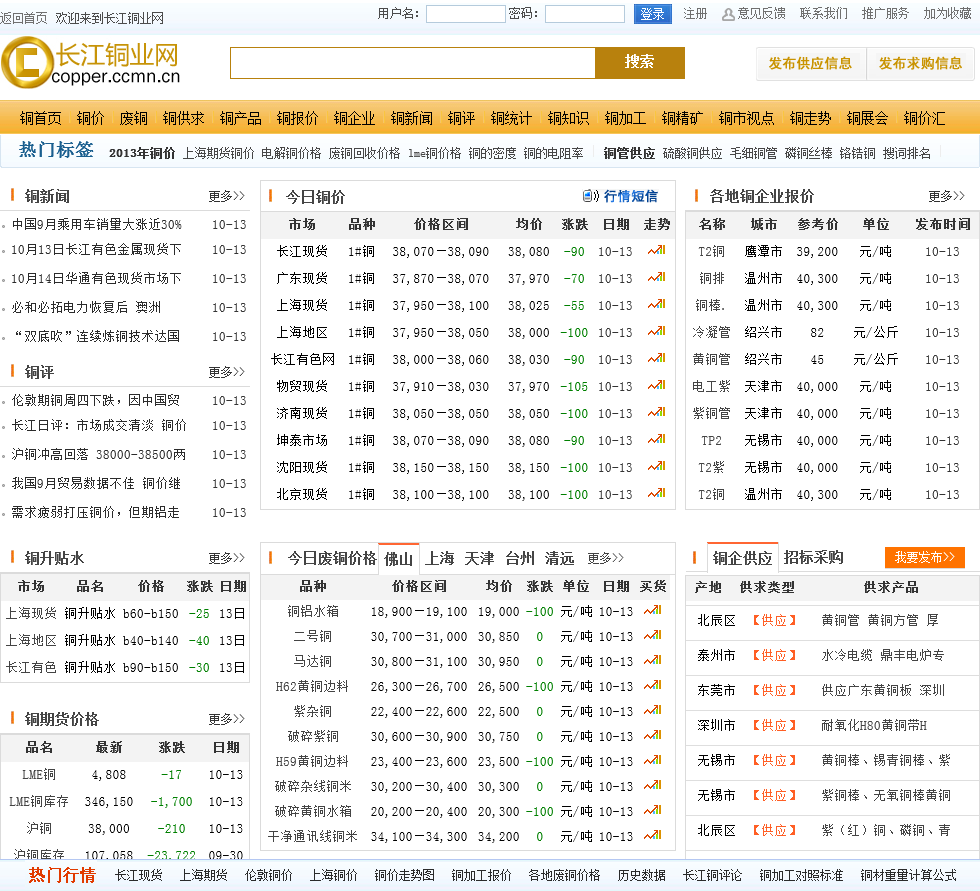The image size is (980, 891).
Task: Click the orange 我要发布>> button
Action: pos(924,557)
